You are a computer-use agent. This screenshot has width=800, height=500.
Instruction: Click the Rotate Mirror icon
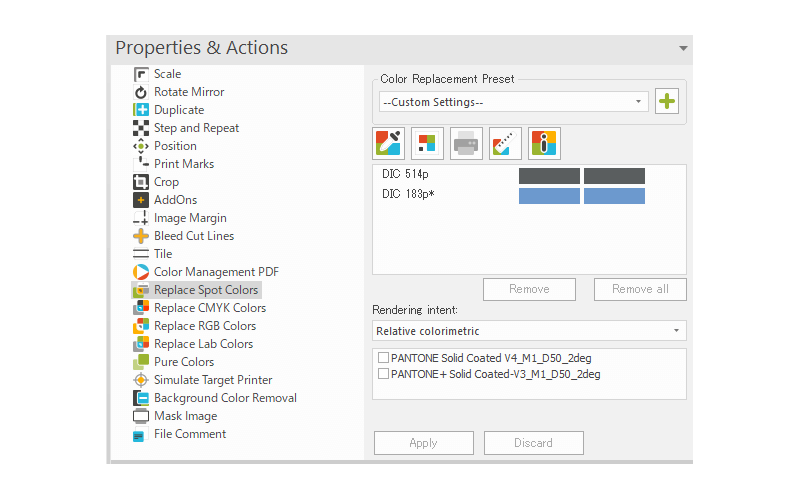[141, 92]
